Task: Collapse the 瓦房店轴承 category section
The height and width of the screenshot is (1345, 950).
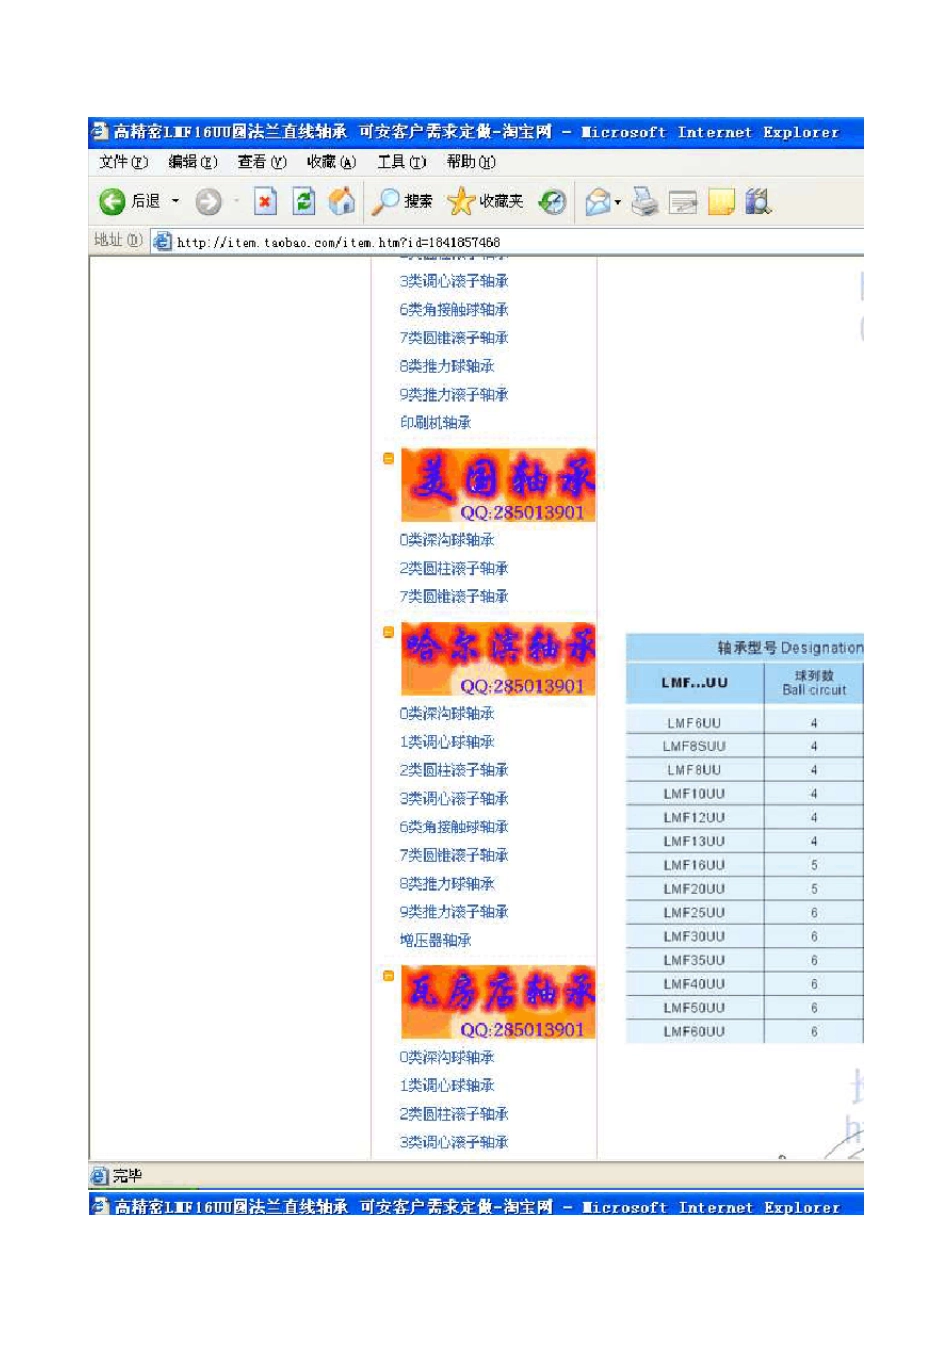Action: [389, 976]
